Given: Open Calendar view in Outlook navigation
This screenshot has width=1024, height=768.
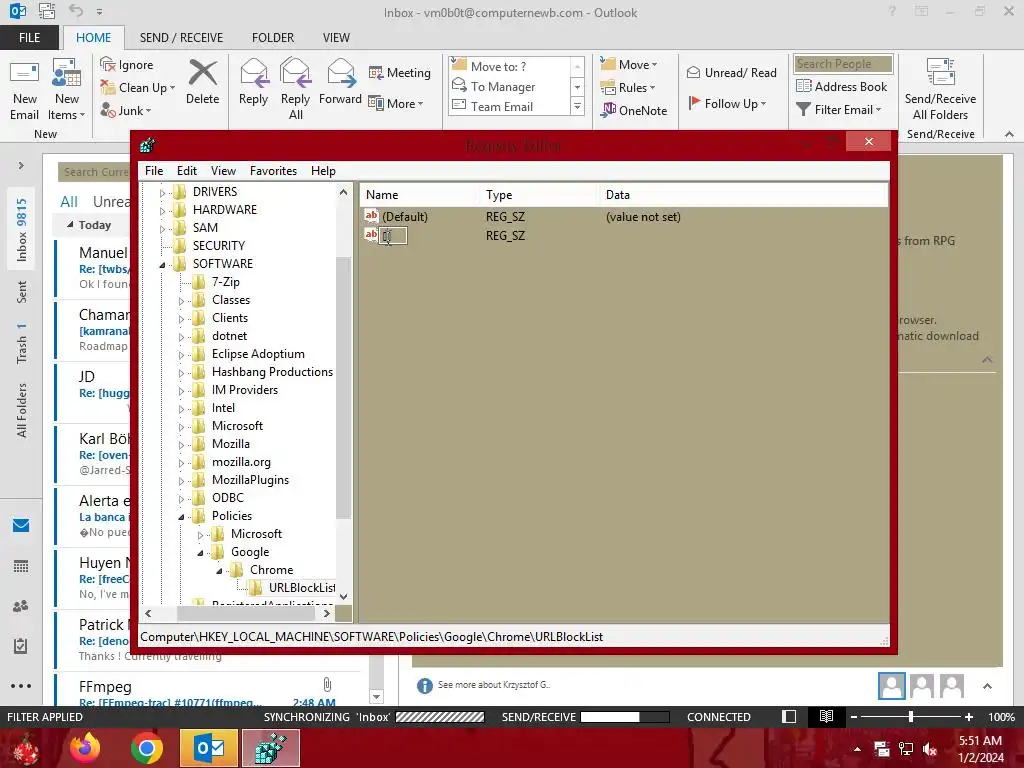Looking at the screenshot, I should pos(21,566).
